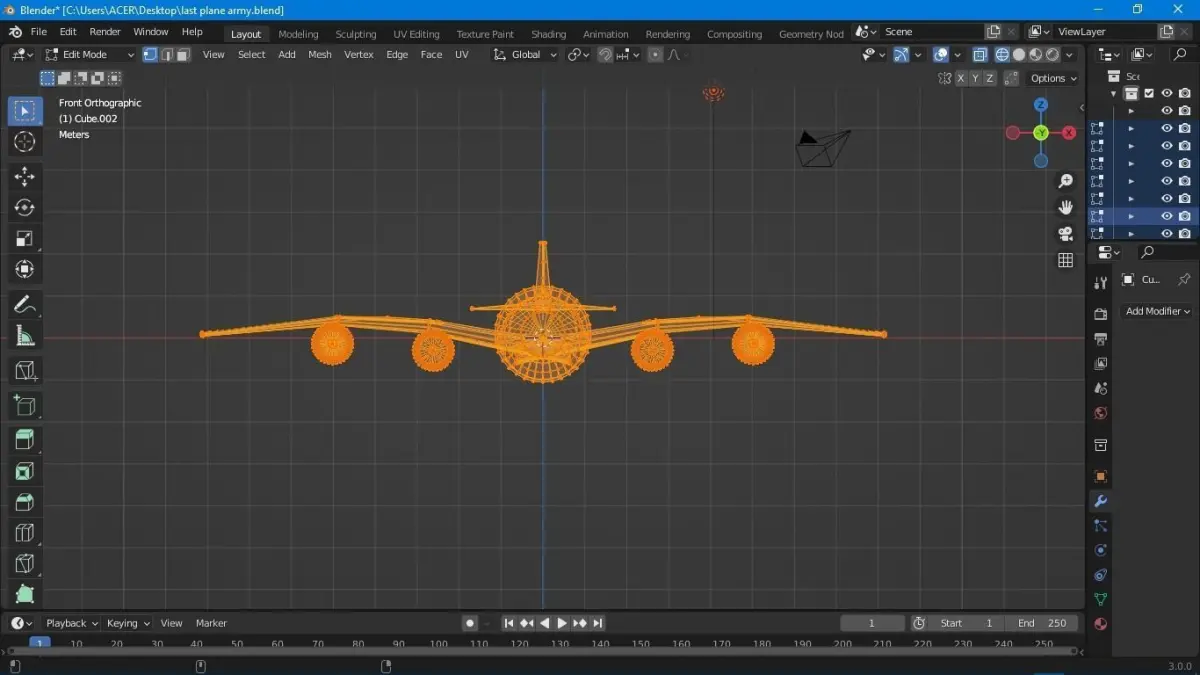Select the Inset Faces tool
1200x675 pixels.
point(25,471)
